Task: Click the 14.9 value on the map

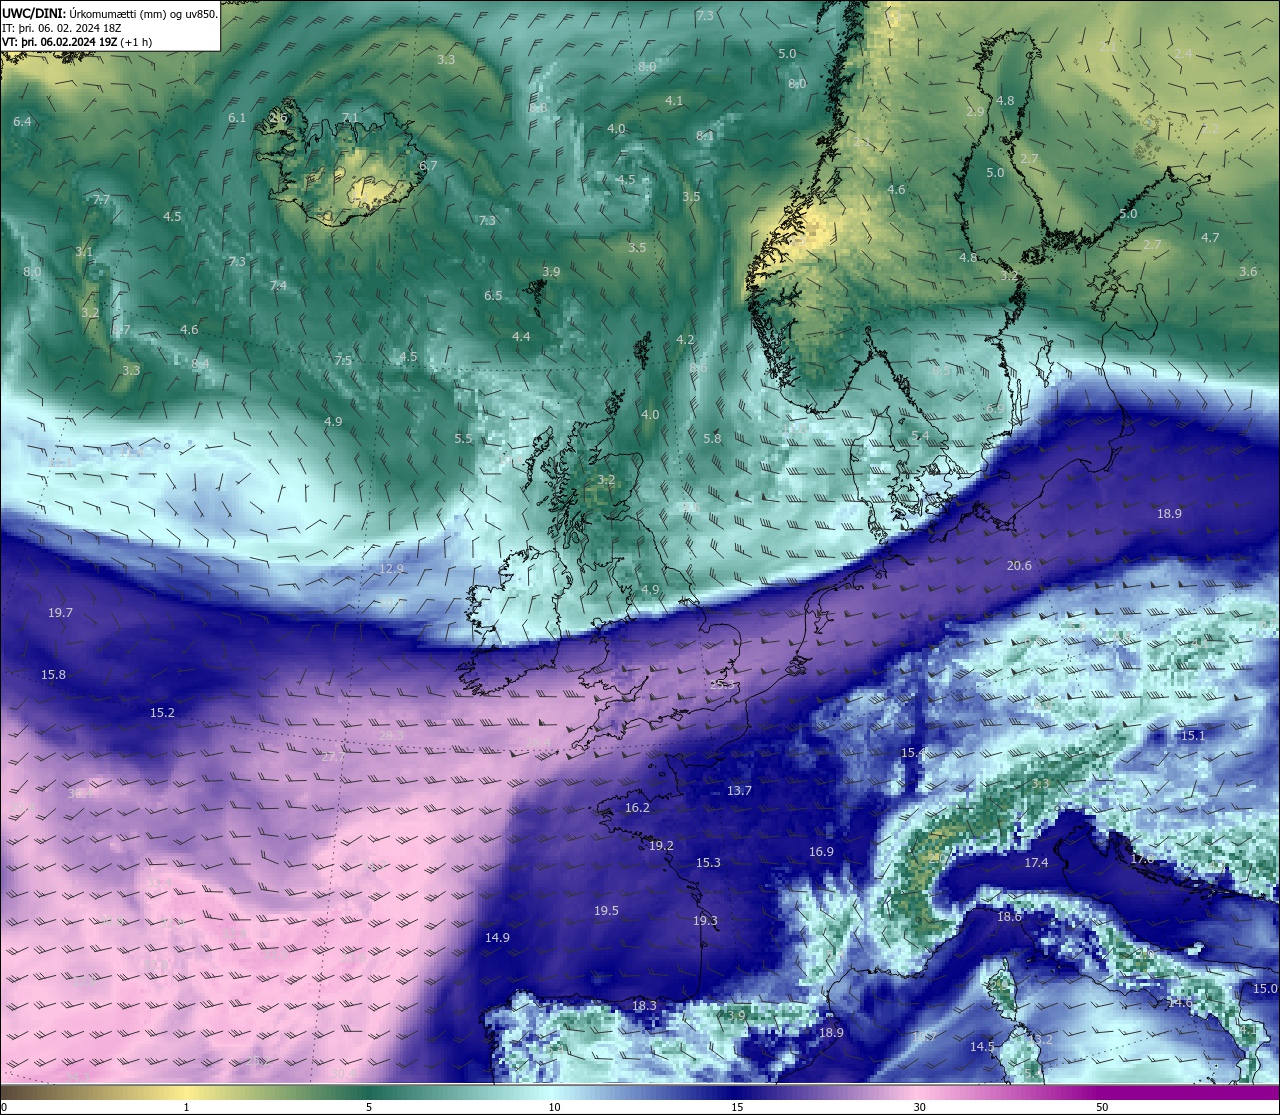Action: pos(497,938)
